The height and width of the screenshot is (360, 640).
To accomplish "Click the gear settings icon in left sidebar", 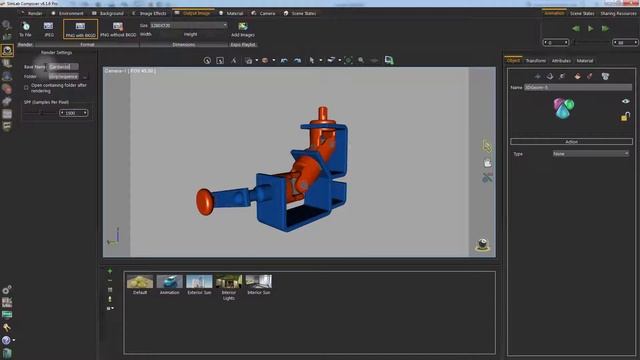I will 7,290.
